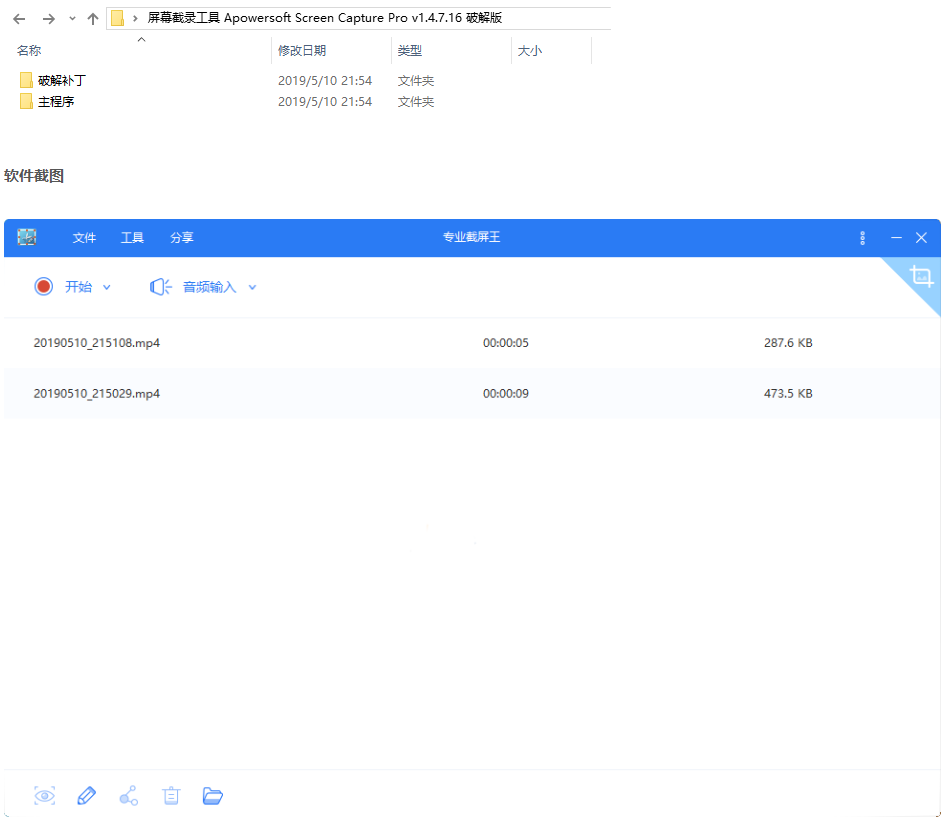Expand the 开始 recording mode dropdown

(107, 286)
